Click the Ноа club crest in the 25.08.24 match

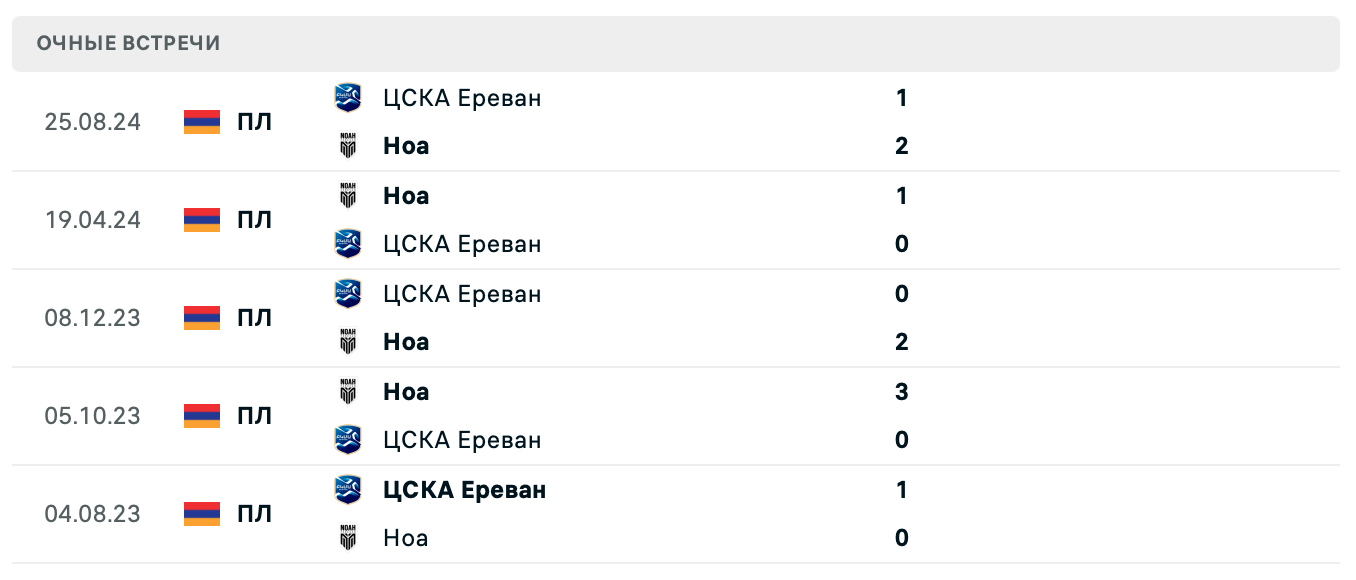point(348,146)
